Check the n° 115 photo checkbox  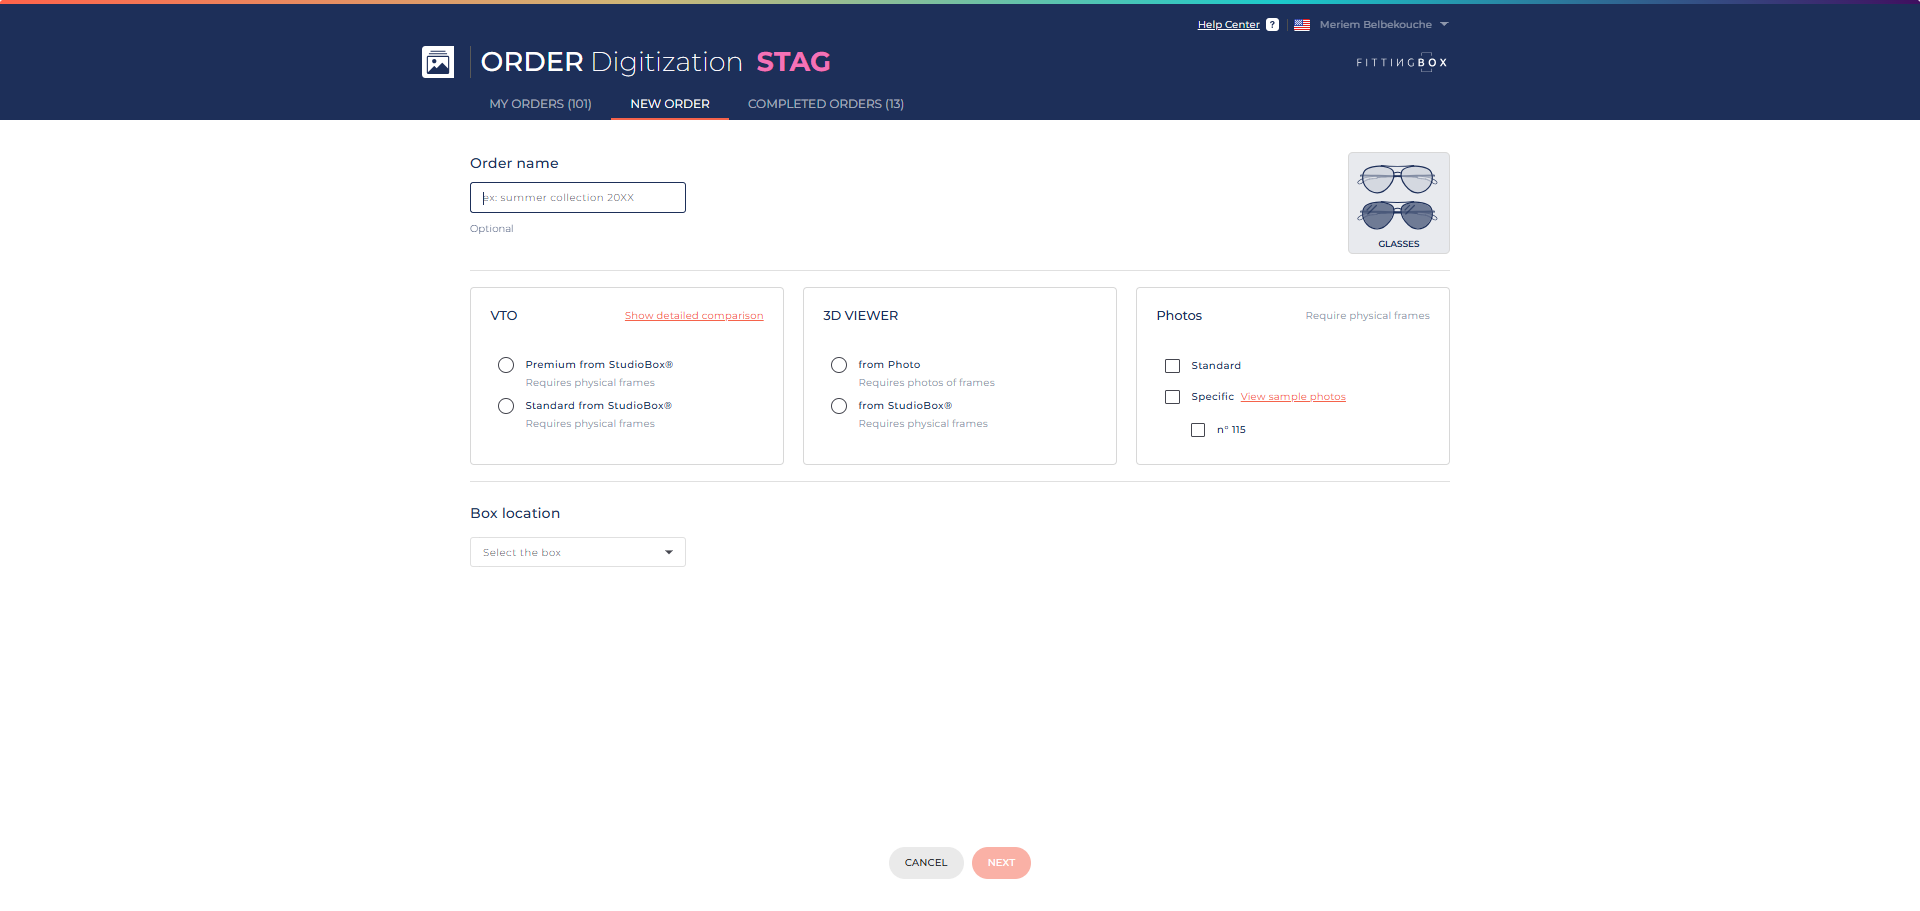[1198, 430]
